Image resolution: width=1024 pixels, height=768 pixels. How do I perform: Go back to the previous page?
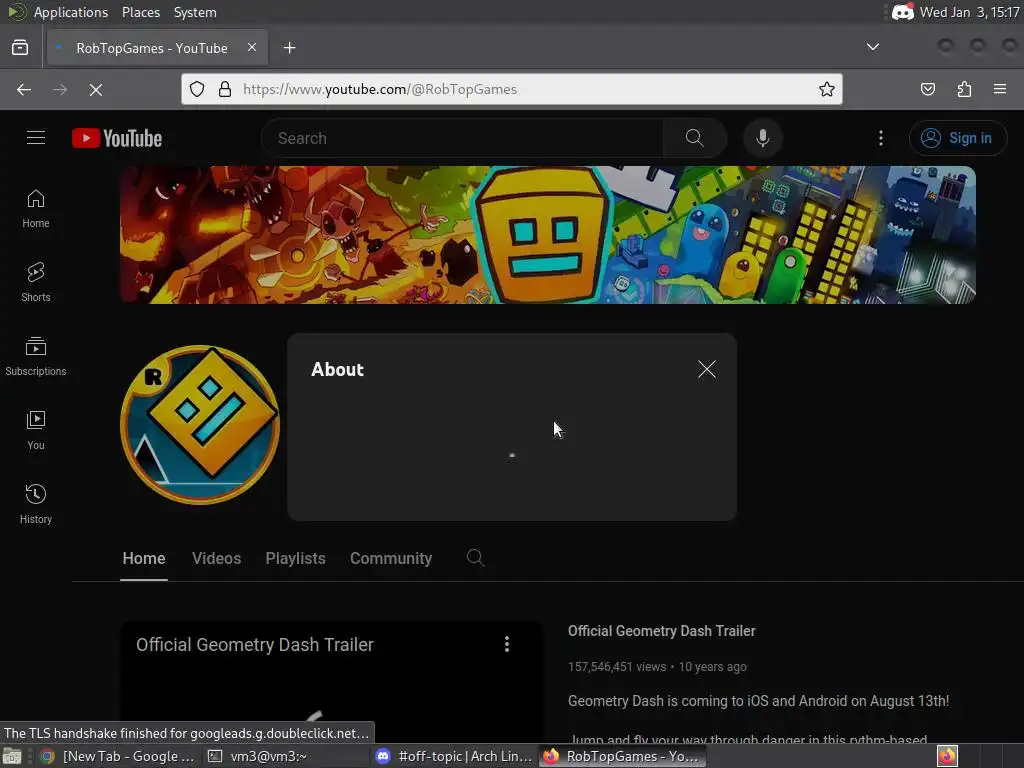click(x=24, y=89)
